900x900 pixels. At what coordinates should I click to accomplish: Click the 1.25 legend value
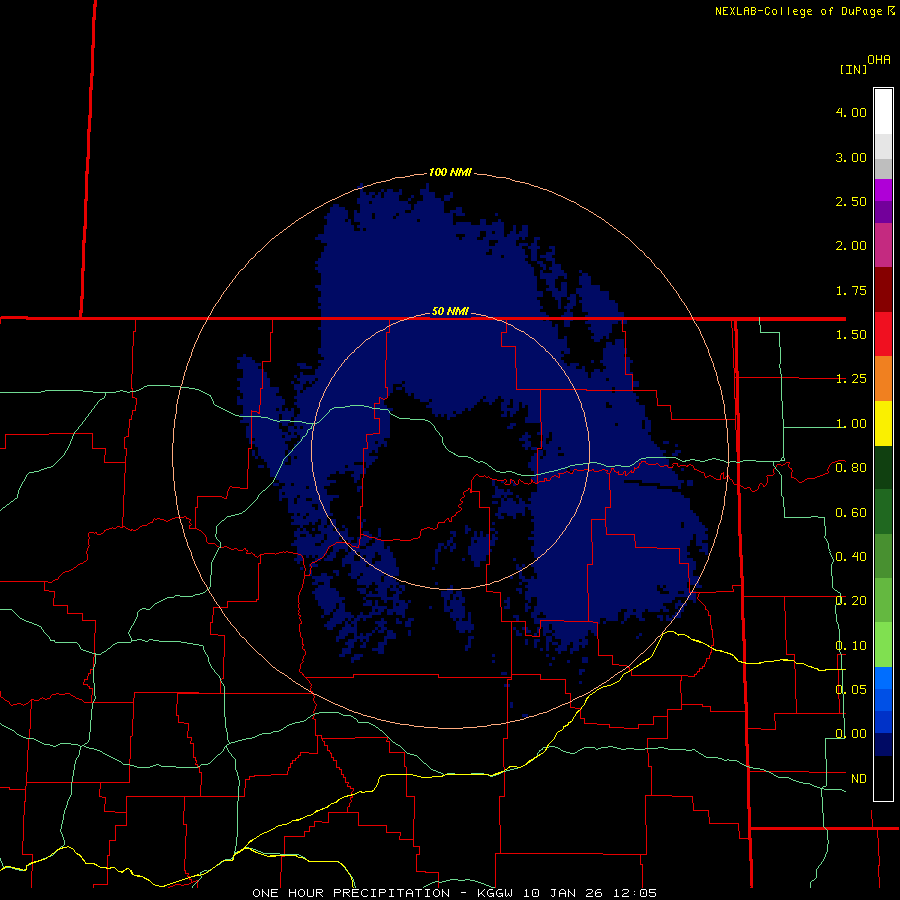tap(851, 379)
